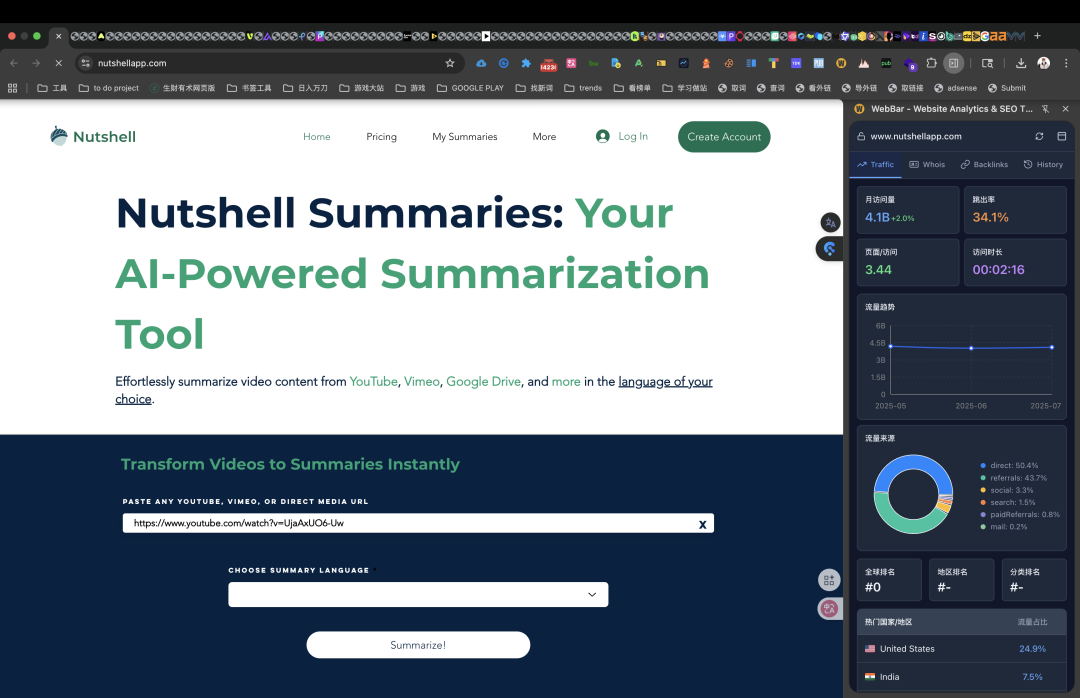1080x698 pixels.
Task: Open the apps grid in bookmarks bar
Action: [12, 88]
